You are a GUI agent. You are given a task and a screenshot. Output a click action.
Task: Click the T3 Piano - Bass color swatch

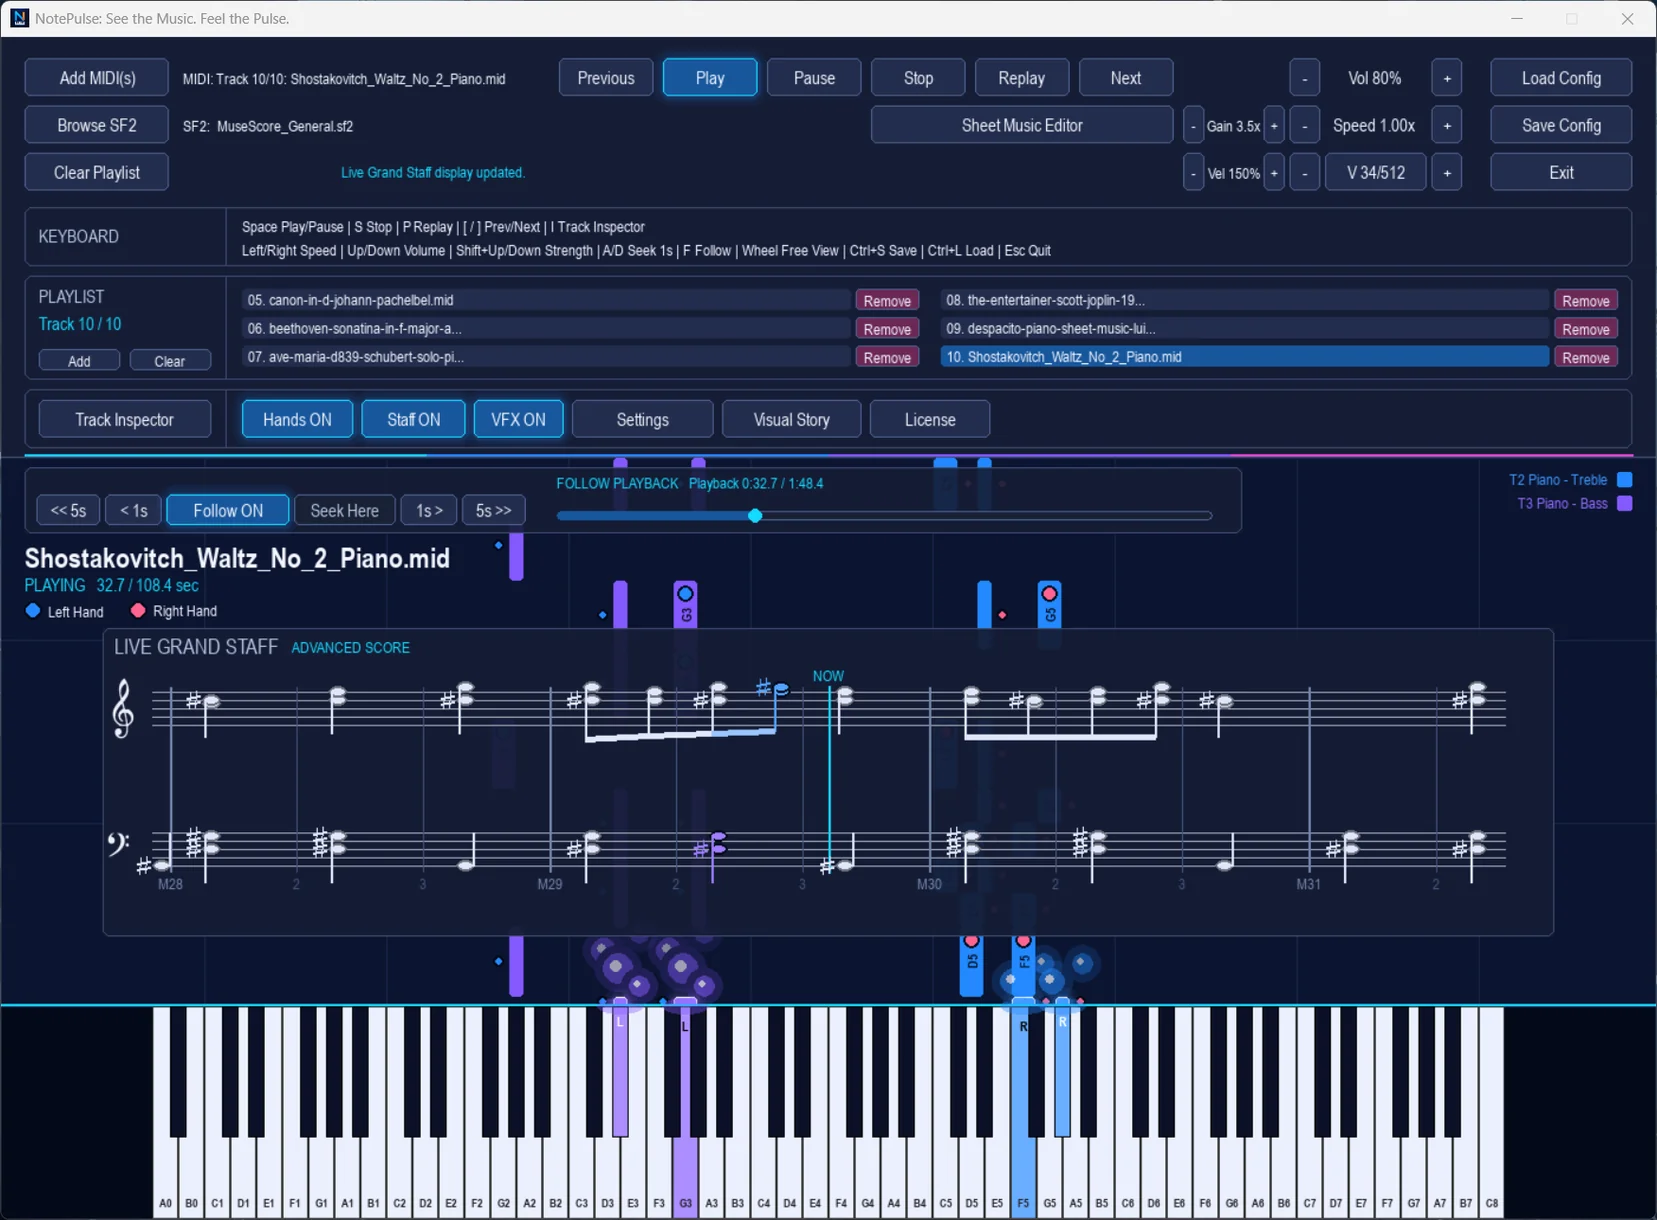1625,504
